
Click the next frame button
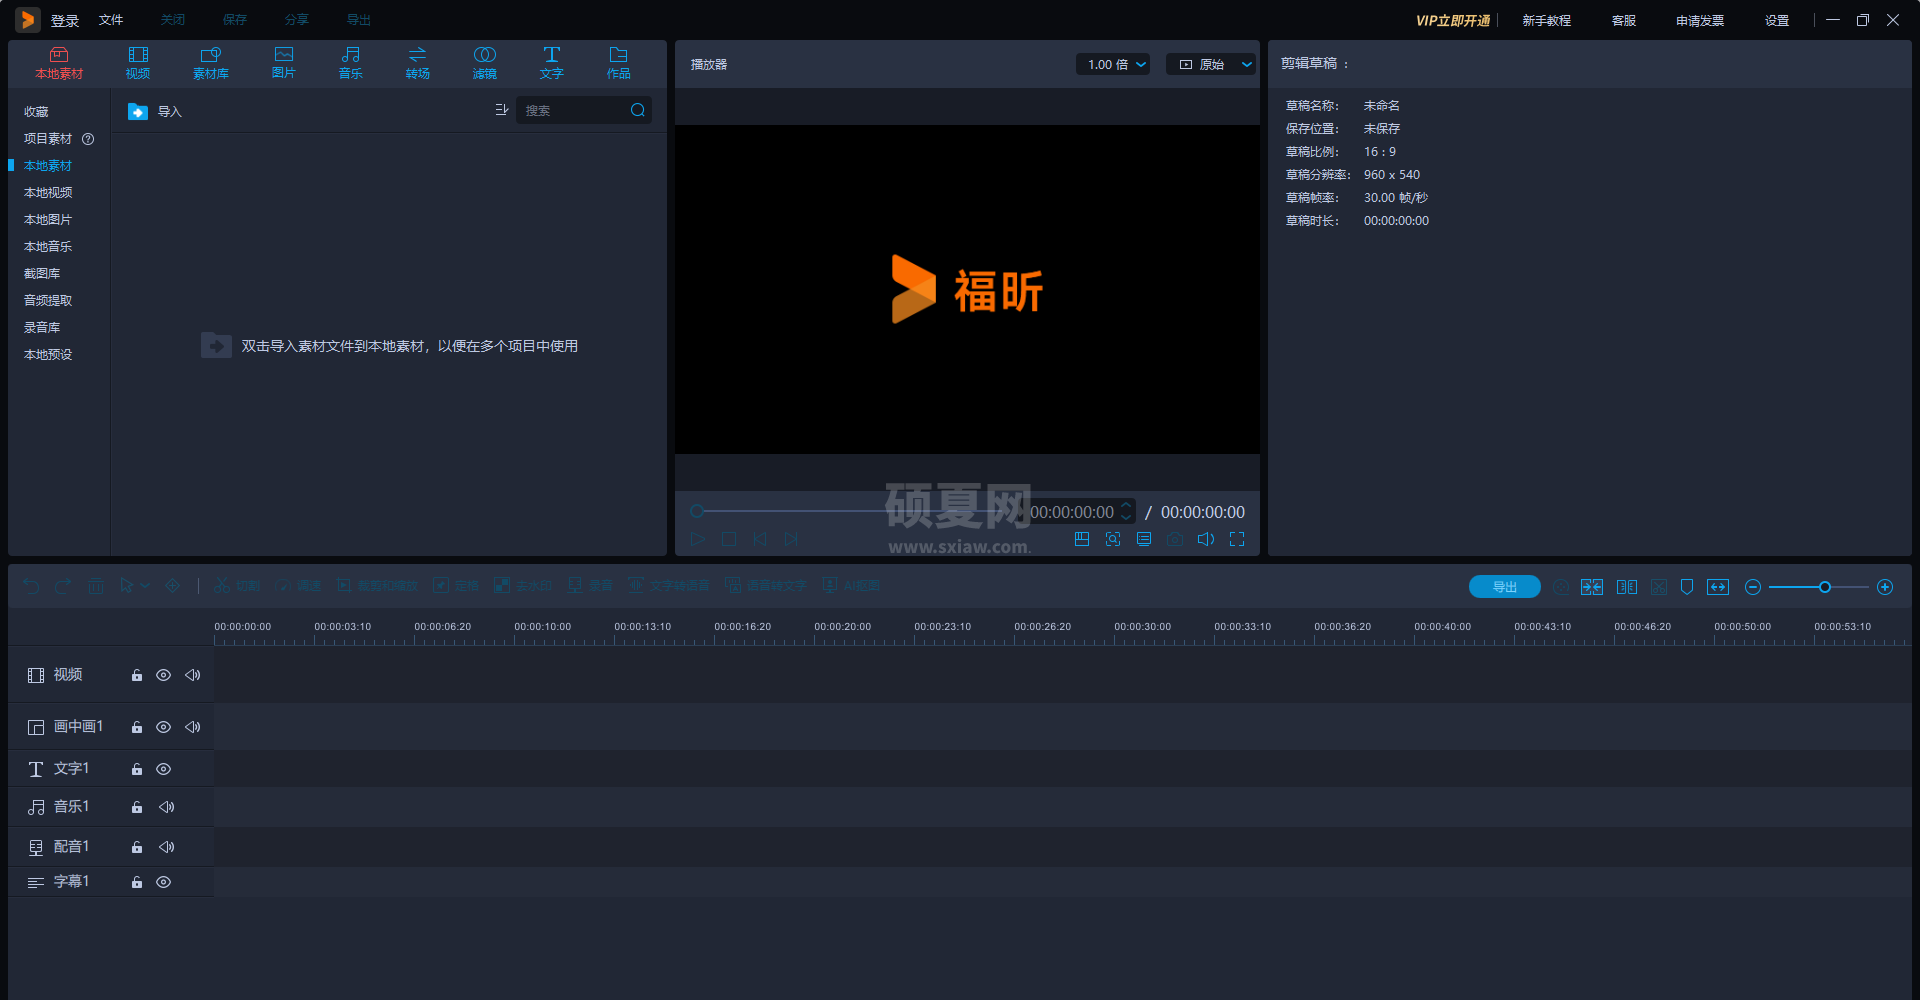point(791,539)
